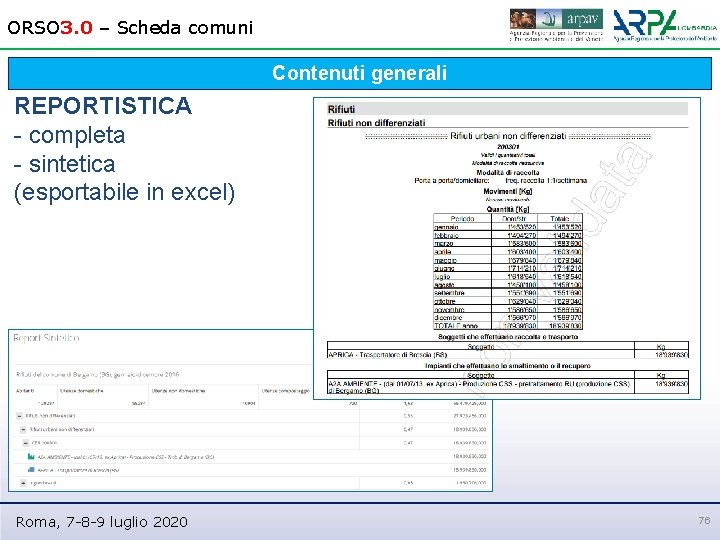
Task: Click the 'Roma, 7-8-9 luglio 2020' footer
Action: 101,522
